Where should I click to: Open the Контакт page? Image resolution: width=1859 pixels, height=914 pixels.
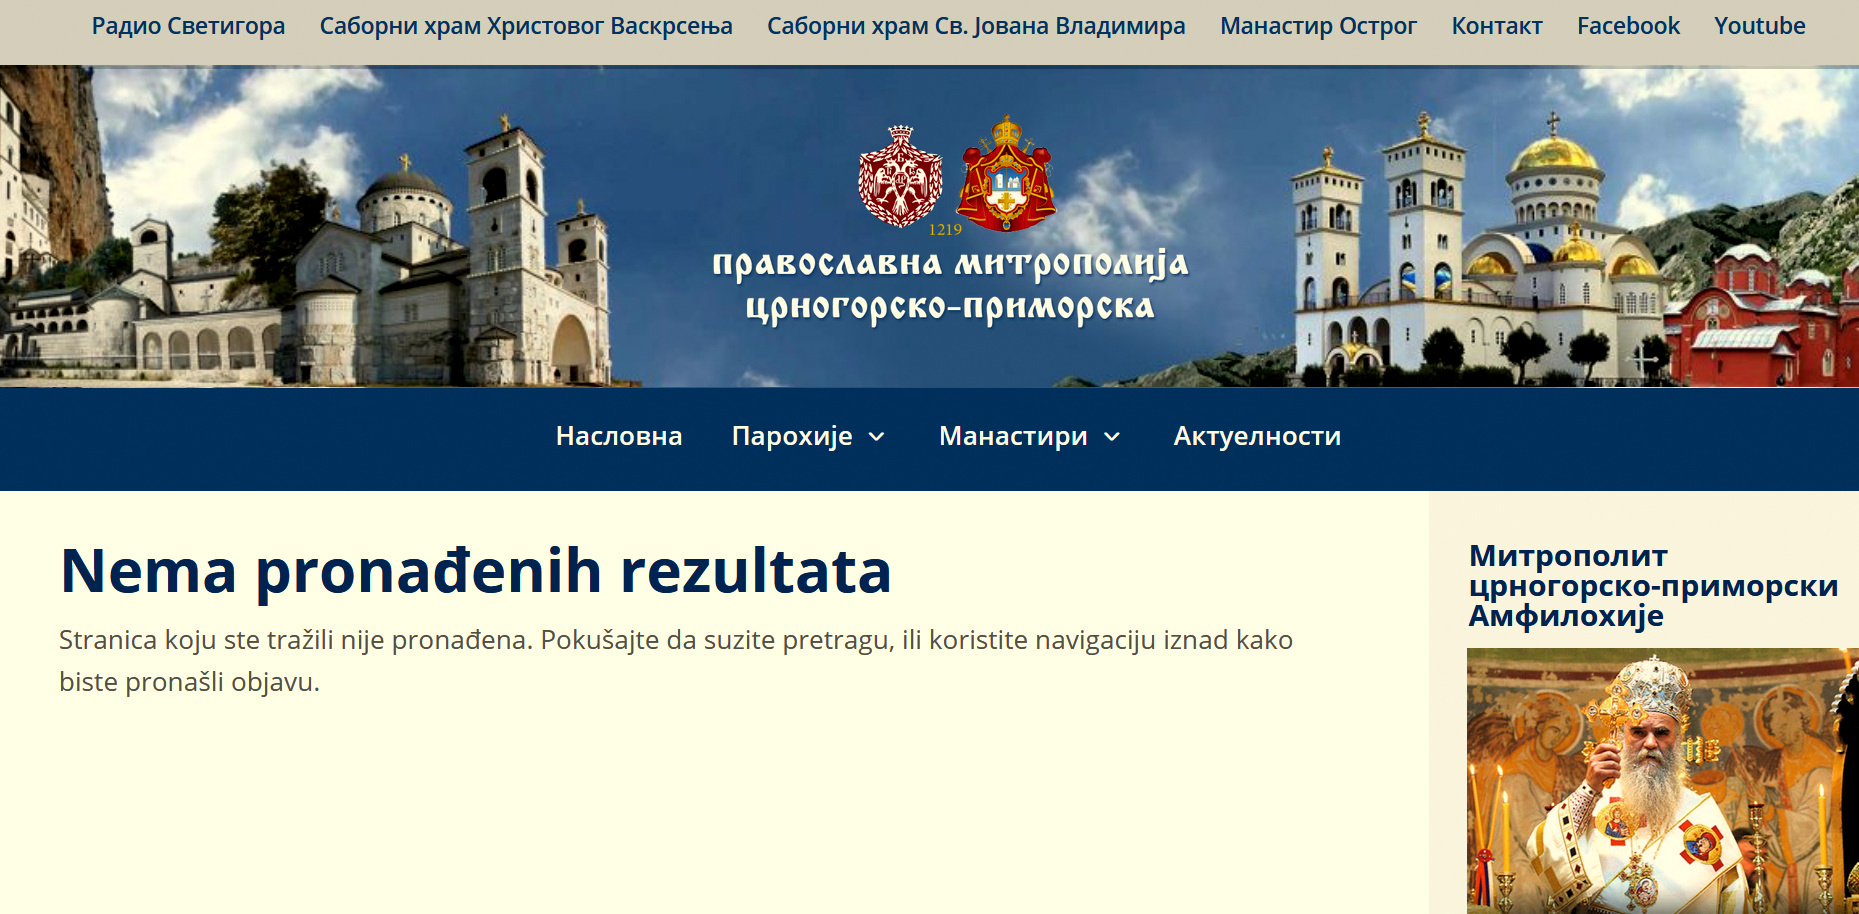[1497, 26]
